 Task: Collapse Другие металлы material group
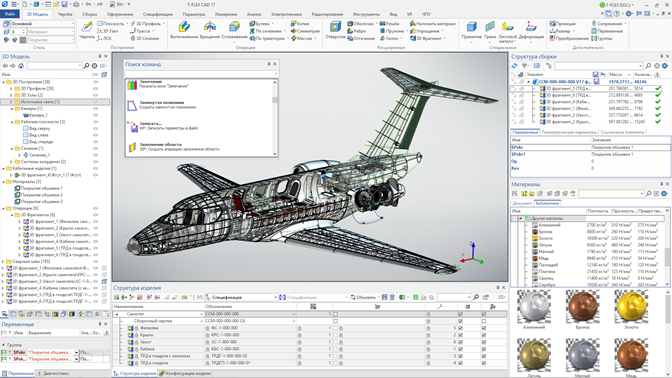(x=520, y=218)
